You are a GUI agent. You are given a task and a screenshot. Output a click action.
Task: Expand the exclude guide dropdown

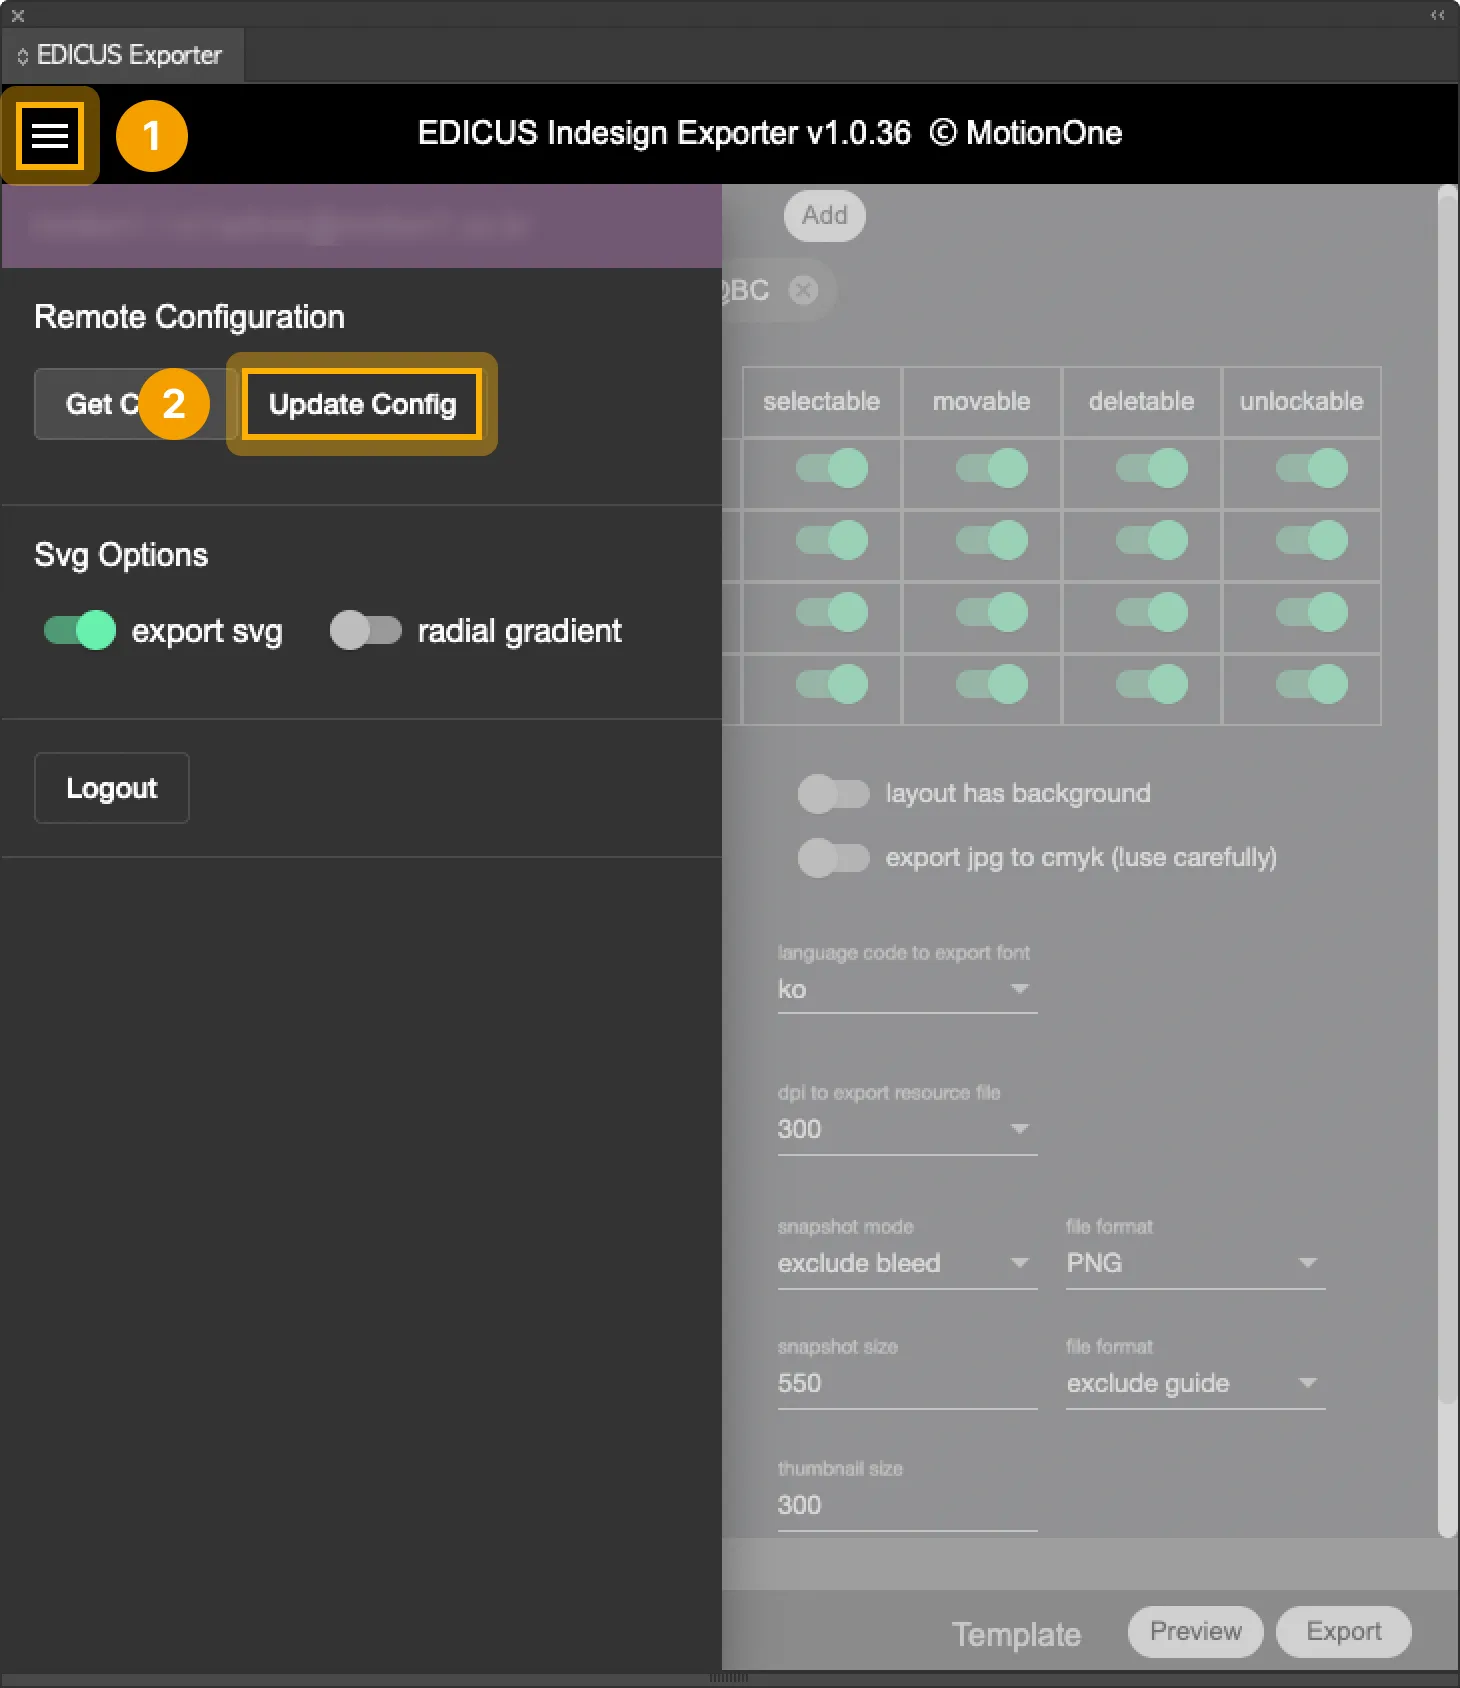pyautogui.click(x=1195, y=1383)
